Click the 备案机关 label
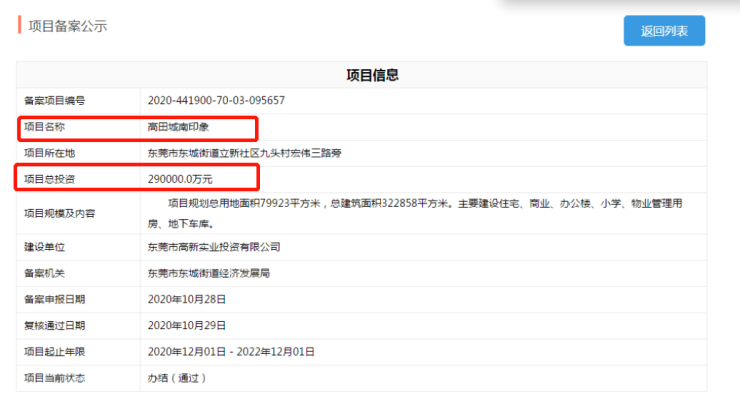This screenshot has height=404, width=740. tap(44, 273)
